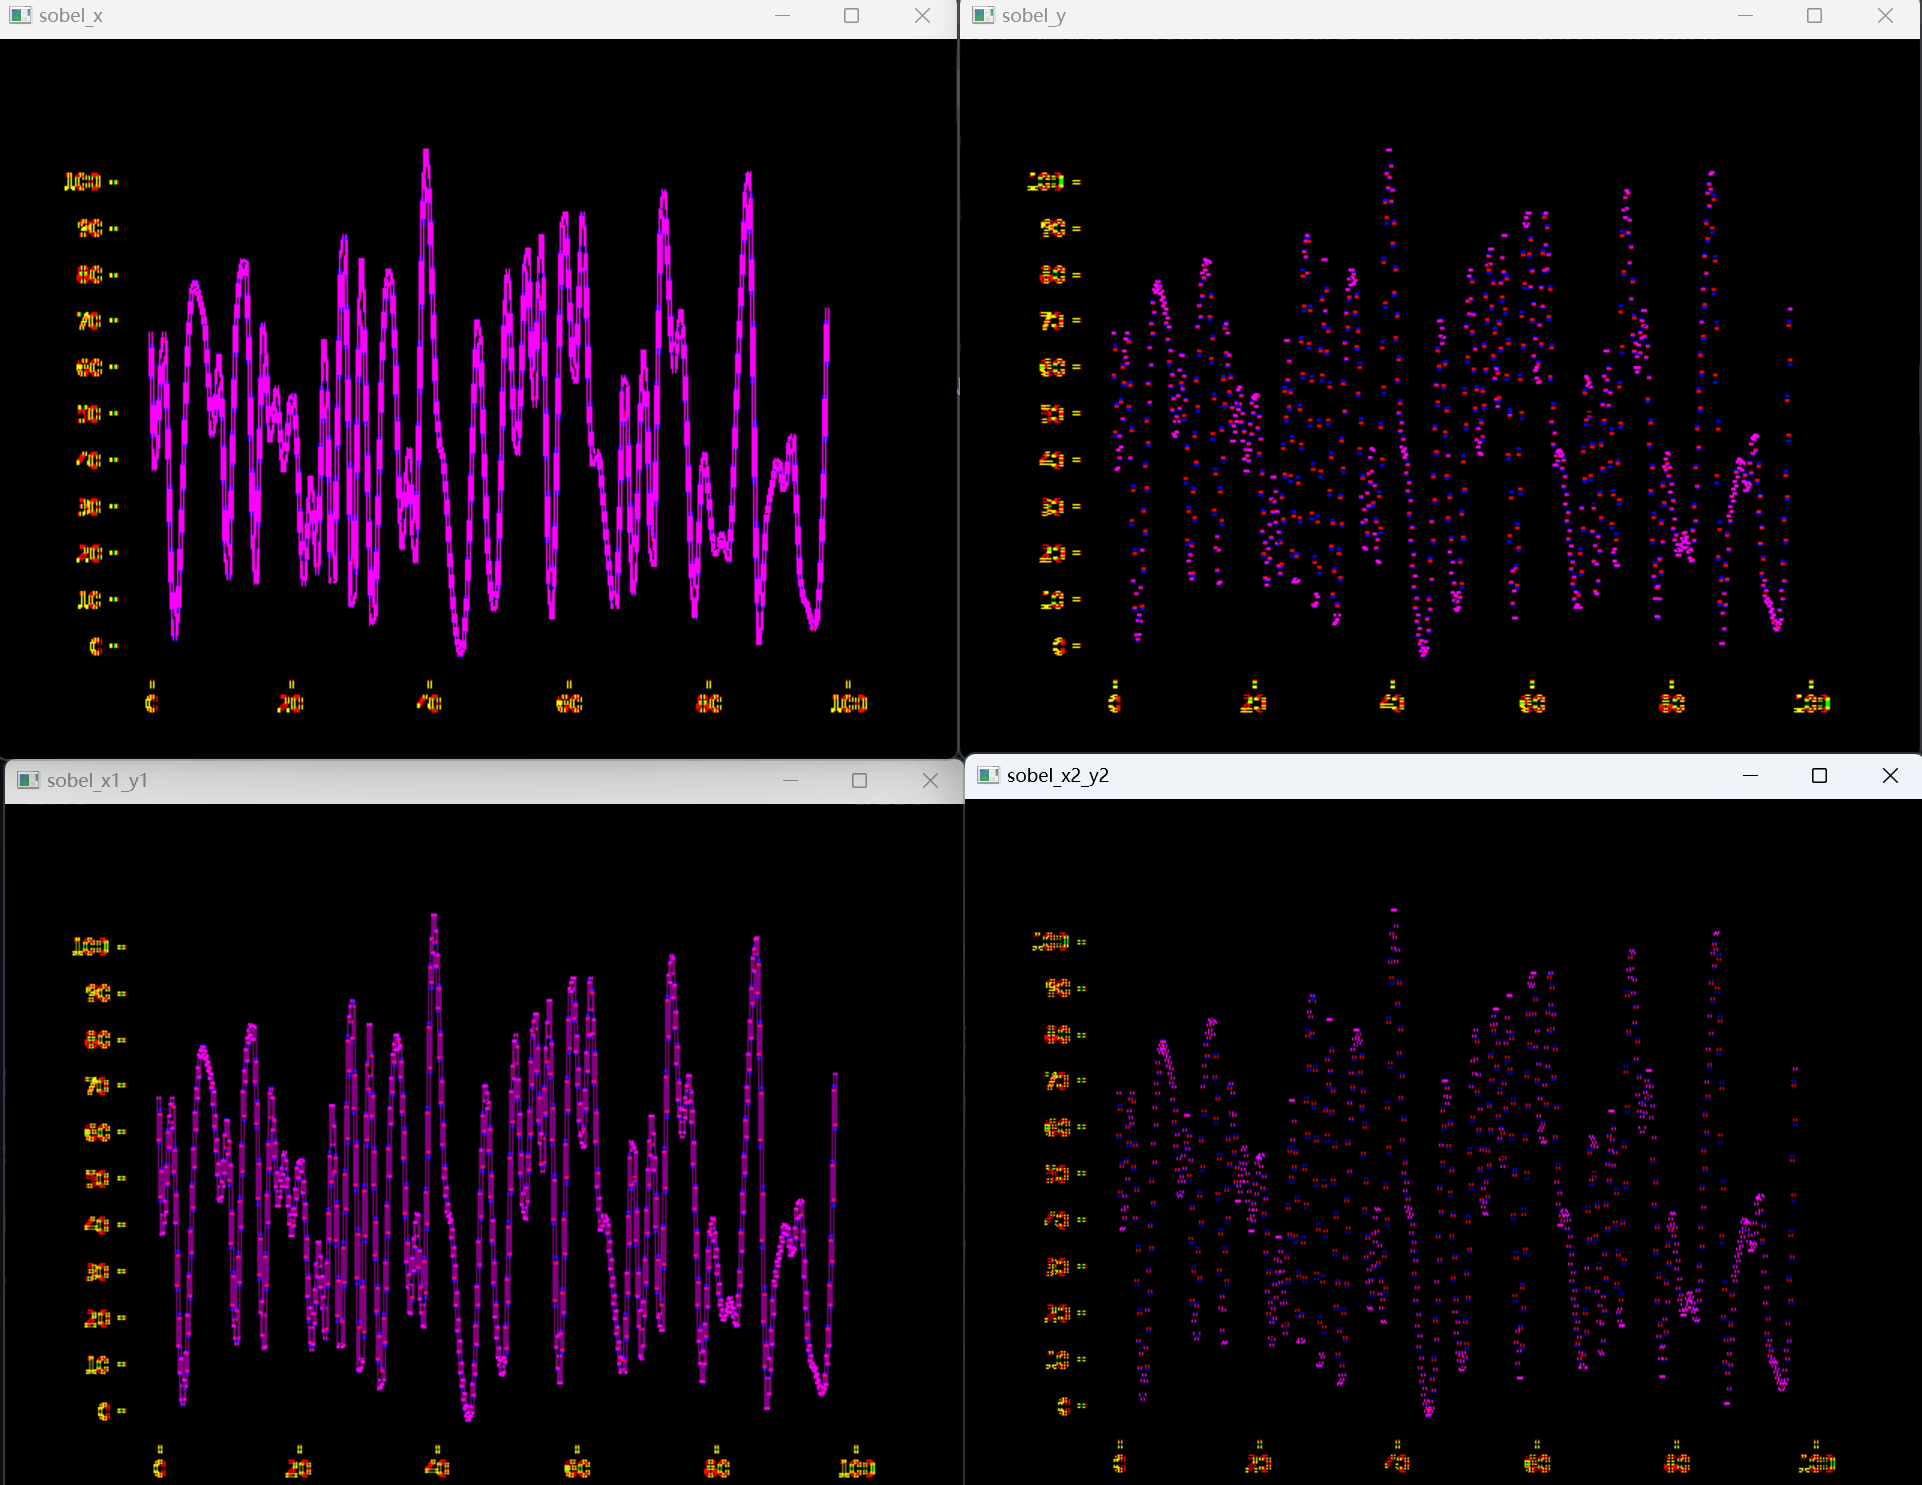Close the sobel_x1_y1 window
This screenshot has height=1485, width=1922.
click(x=930, y=780)
